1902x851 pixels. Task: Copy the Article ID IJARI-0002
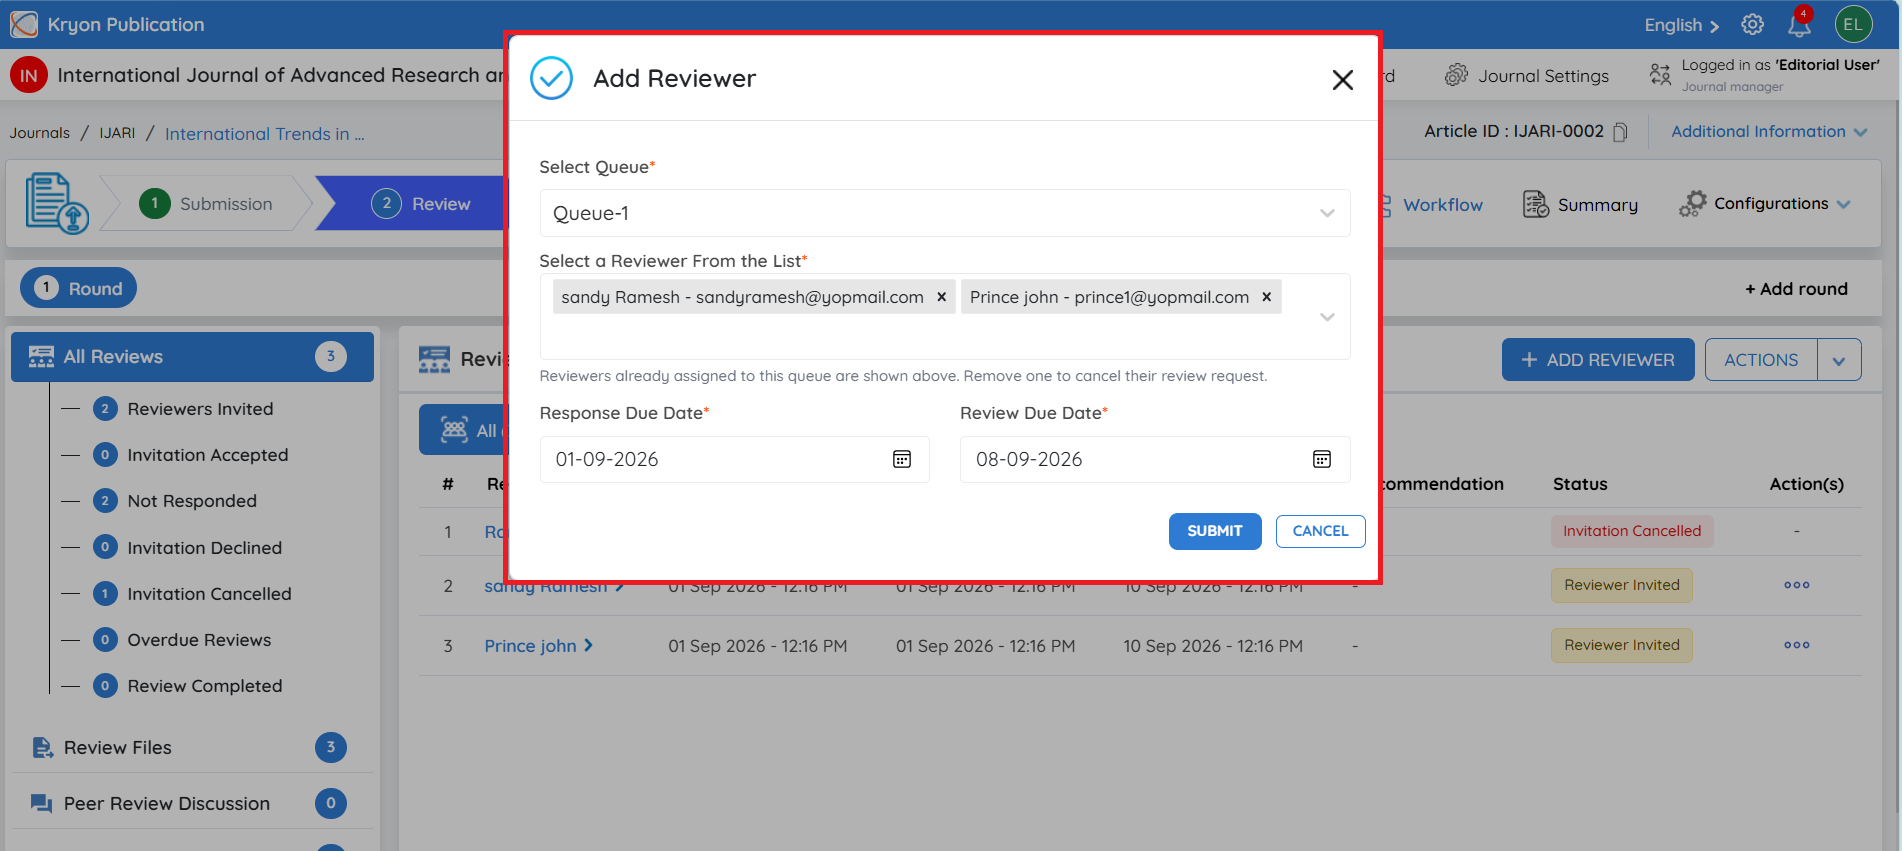1620,132
